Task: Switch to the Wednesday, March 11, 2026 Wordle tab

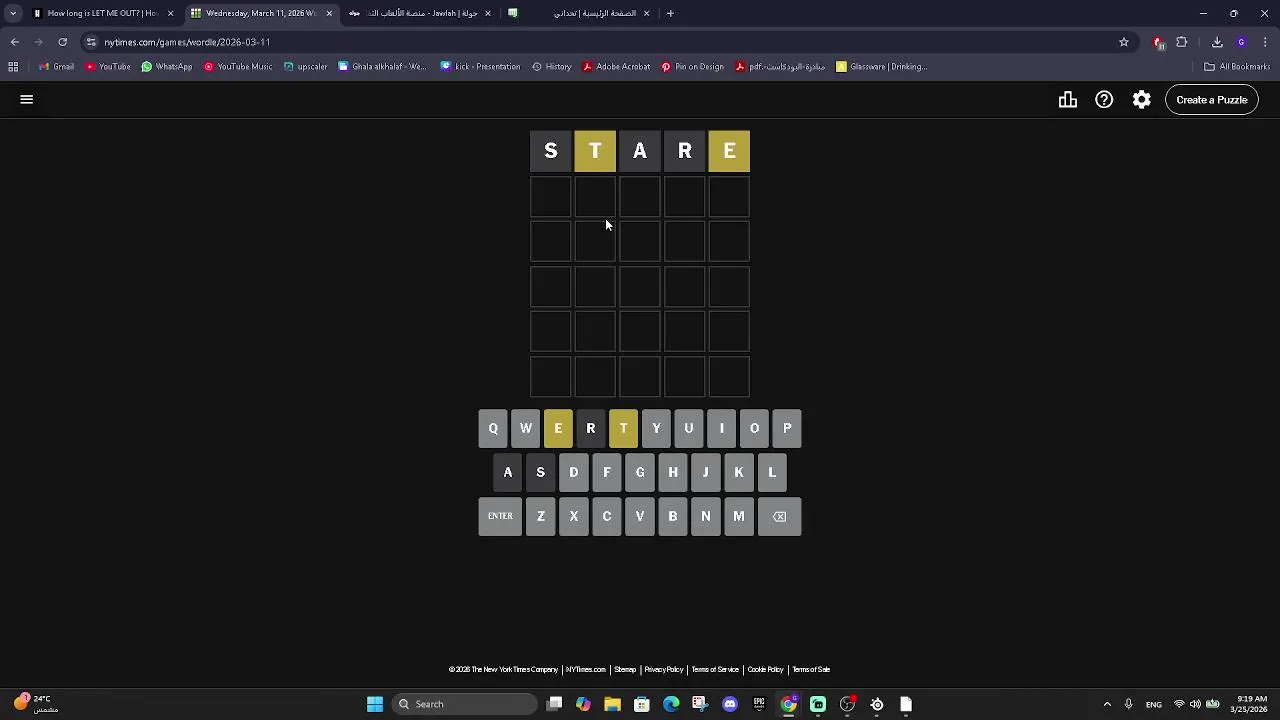Action: (x=262, y=13)
